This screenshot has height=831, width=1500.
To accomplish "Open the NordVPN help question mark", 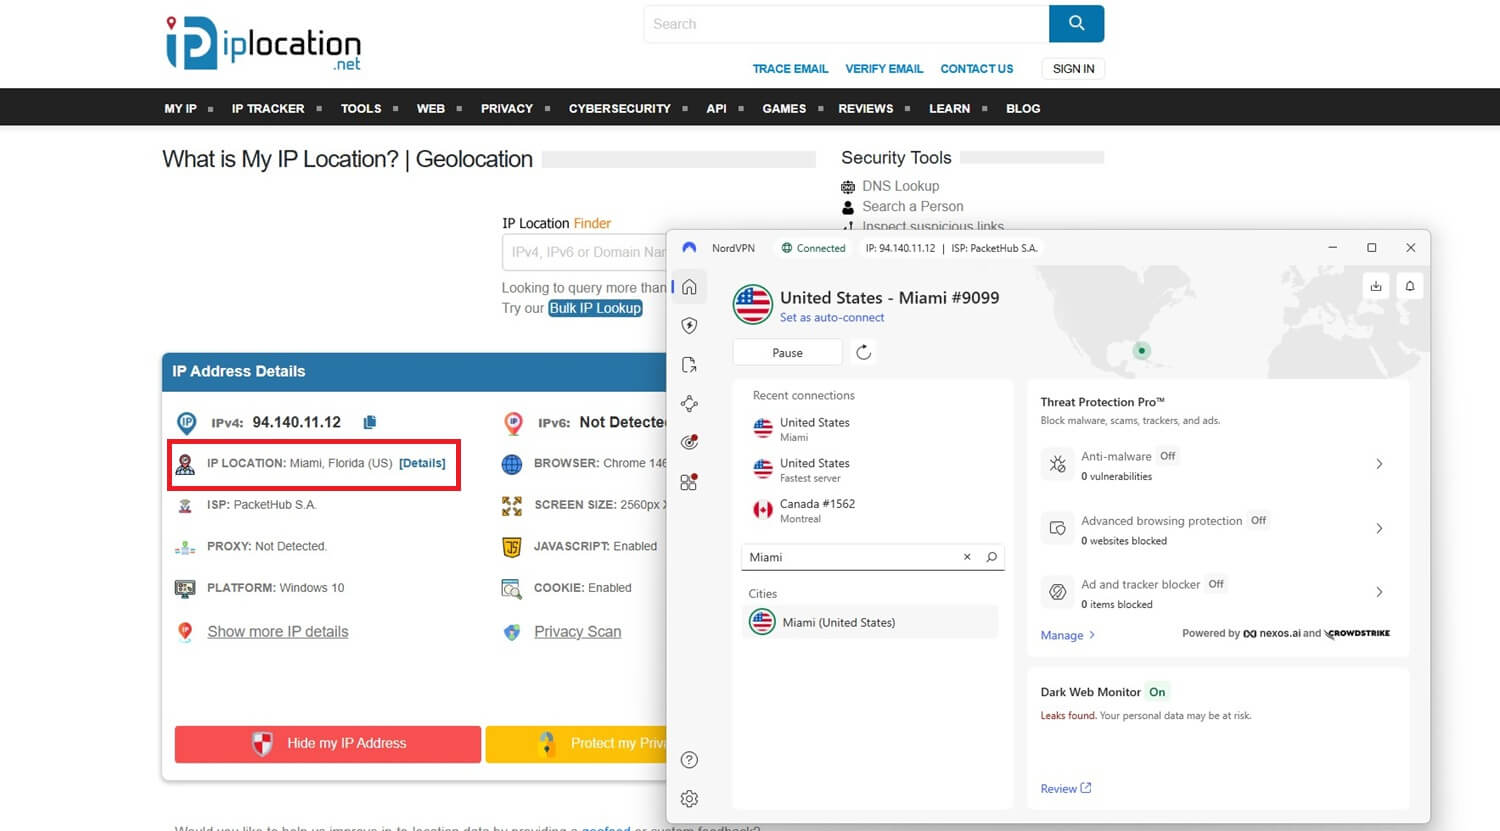I will click(689, 760).
